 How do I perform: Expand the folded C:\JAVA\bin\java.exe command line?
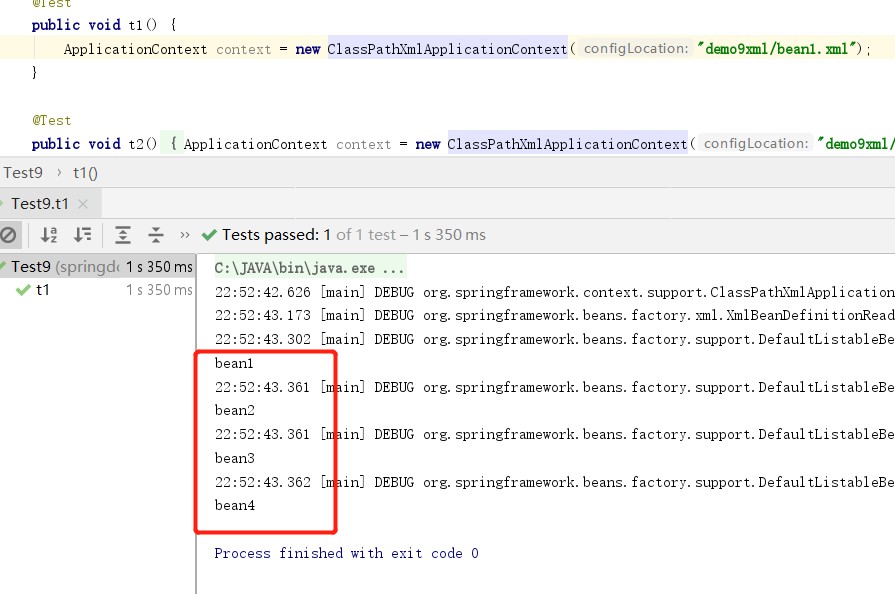click(310, 268)
